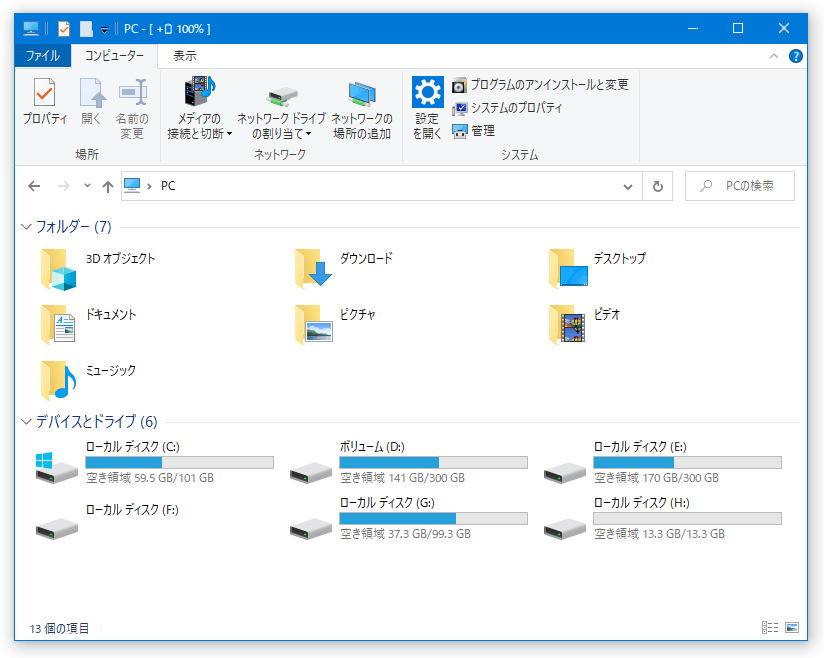
Task: Click the PC icon in title bar
Action: [31, 29]
